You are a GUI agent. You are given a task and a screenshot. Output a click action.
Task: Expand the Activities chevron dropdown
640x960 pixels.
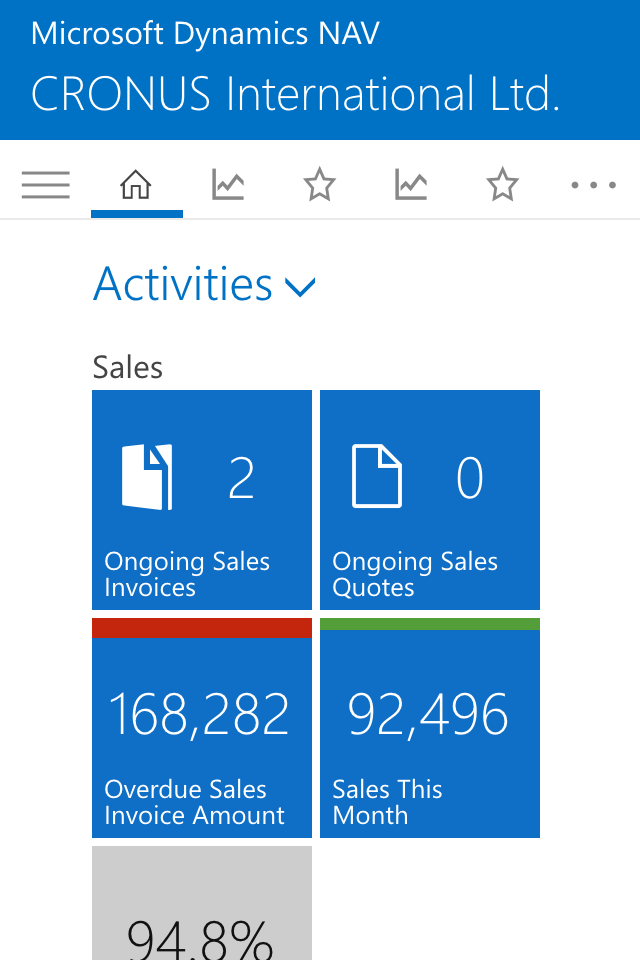(x=300, y=287)
